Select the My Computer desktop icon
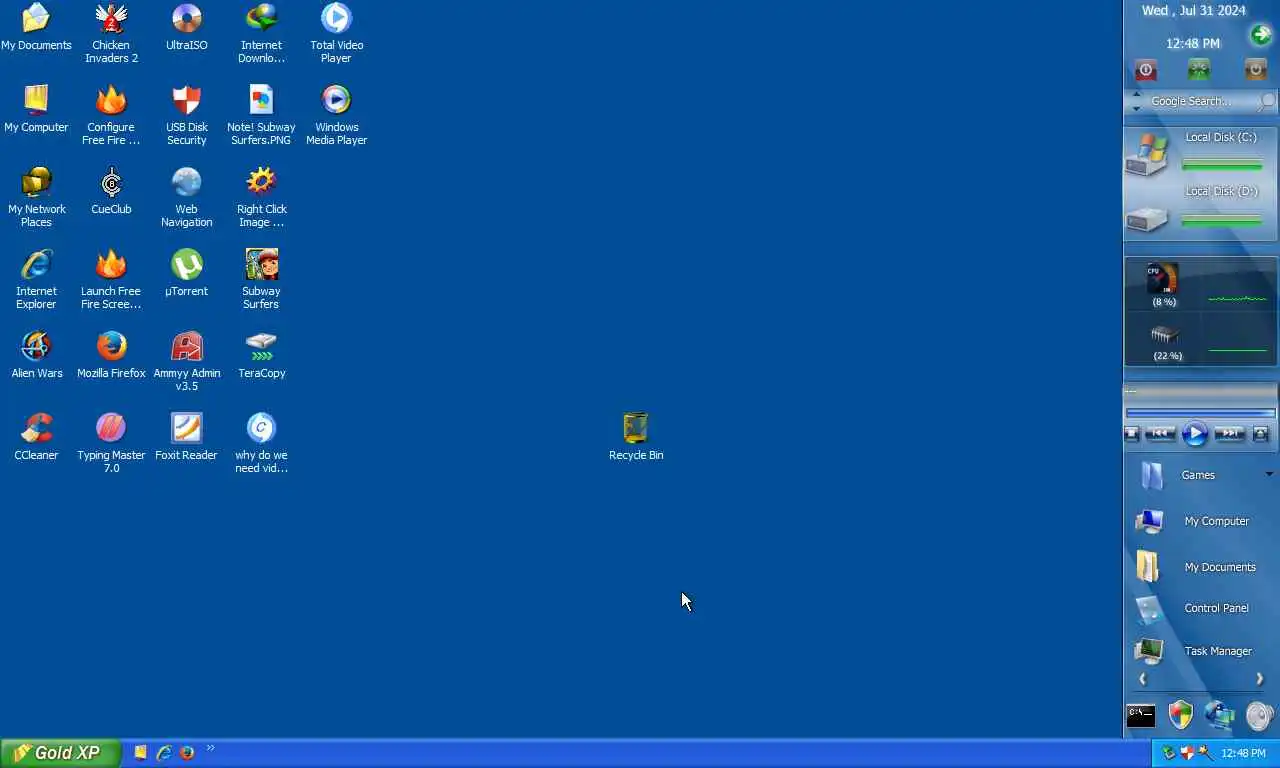Viewport: 1280px width, 768px height. pos(36,110)
